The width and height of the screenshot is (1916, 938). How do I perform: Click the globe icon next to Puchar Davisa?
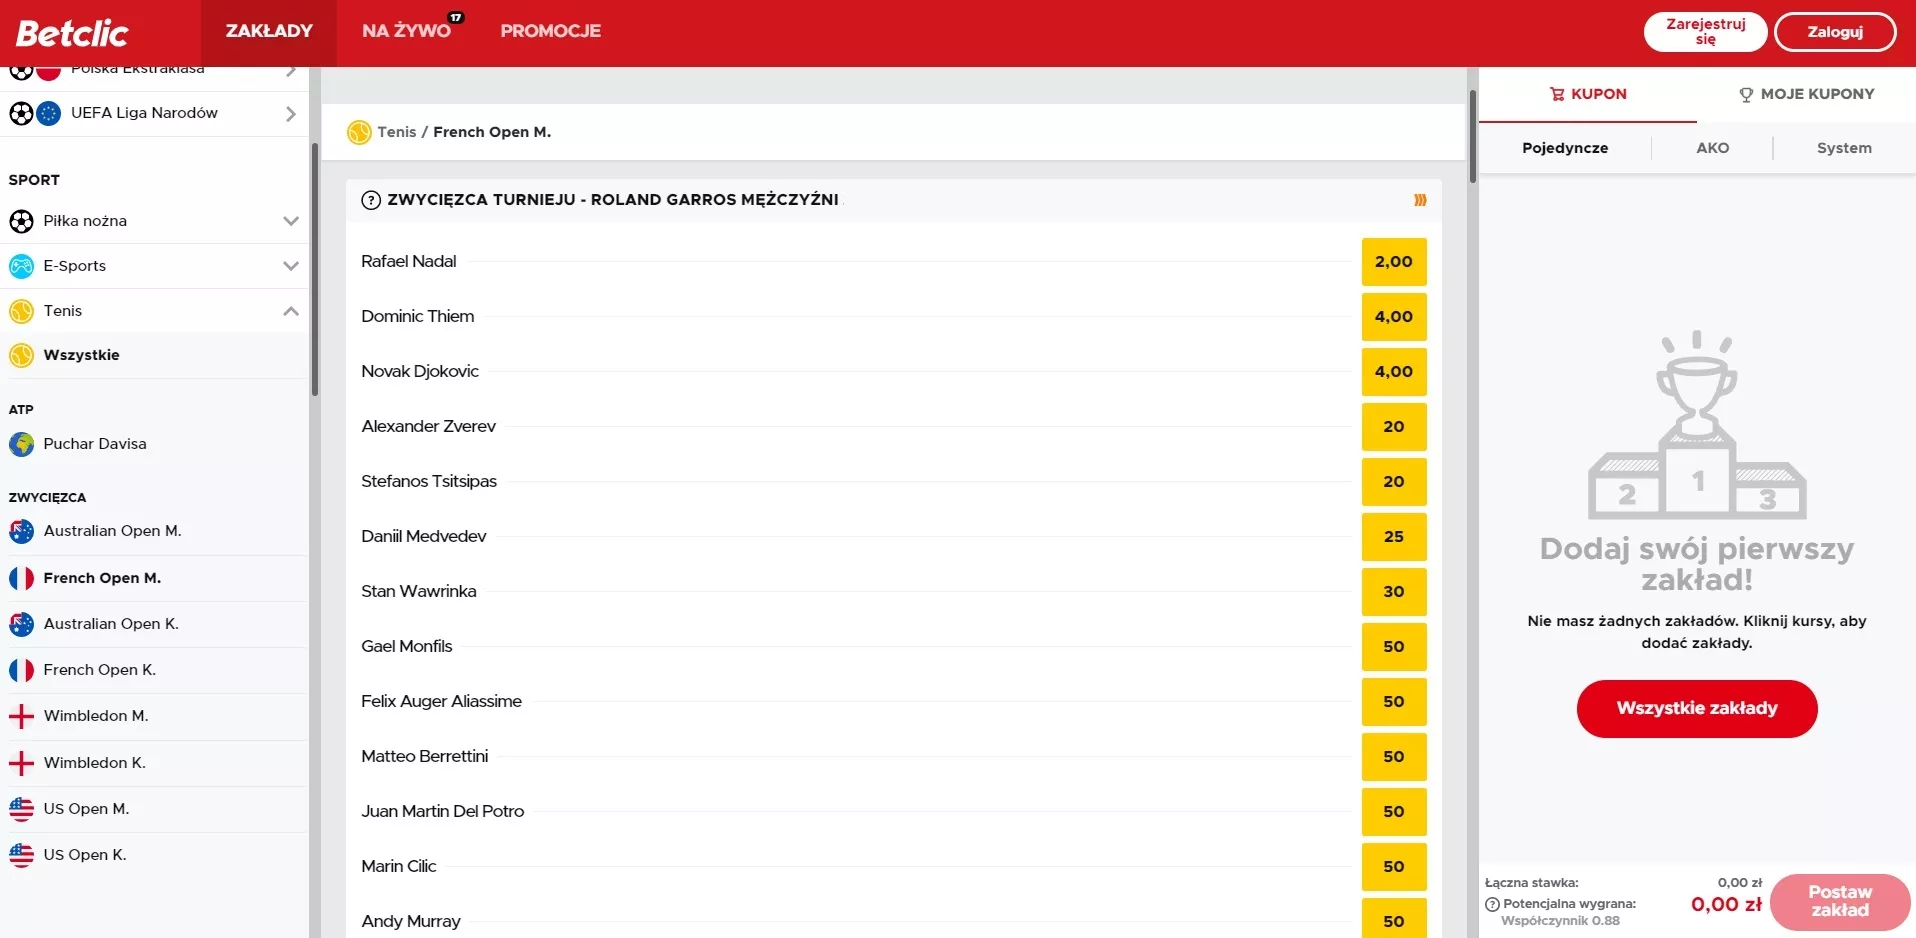tap(21, 444)
